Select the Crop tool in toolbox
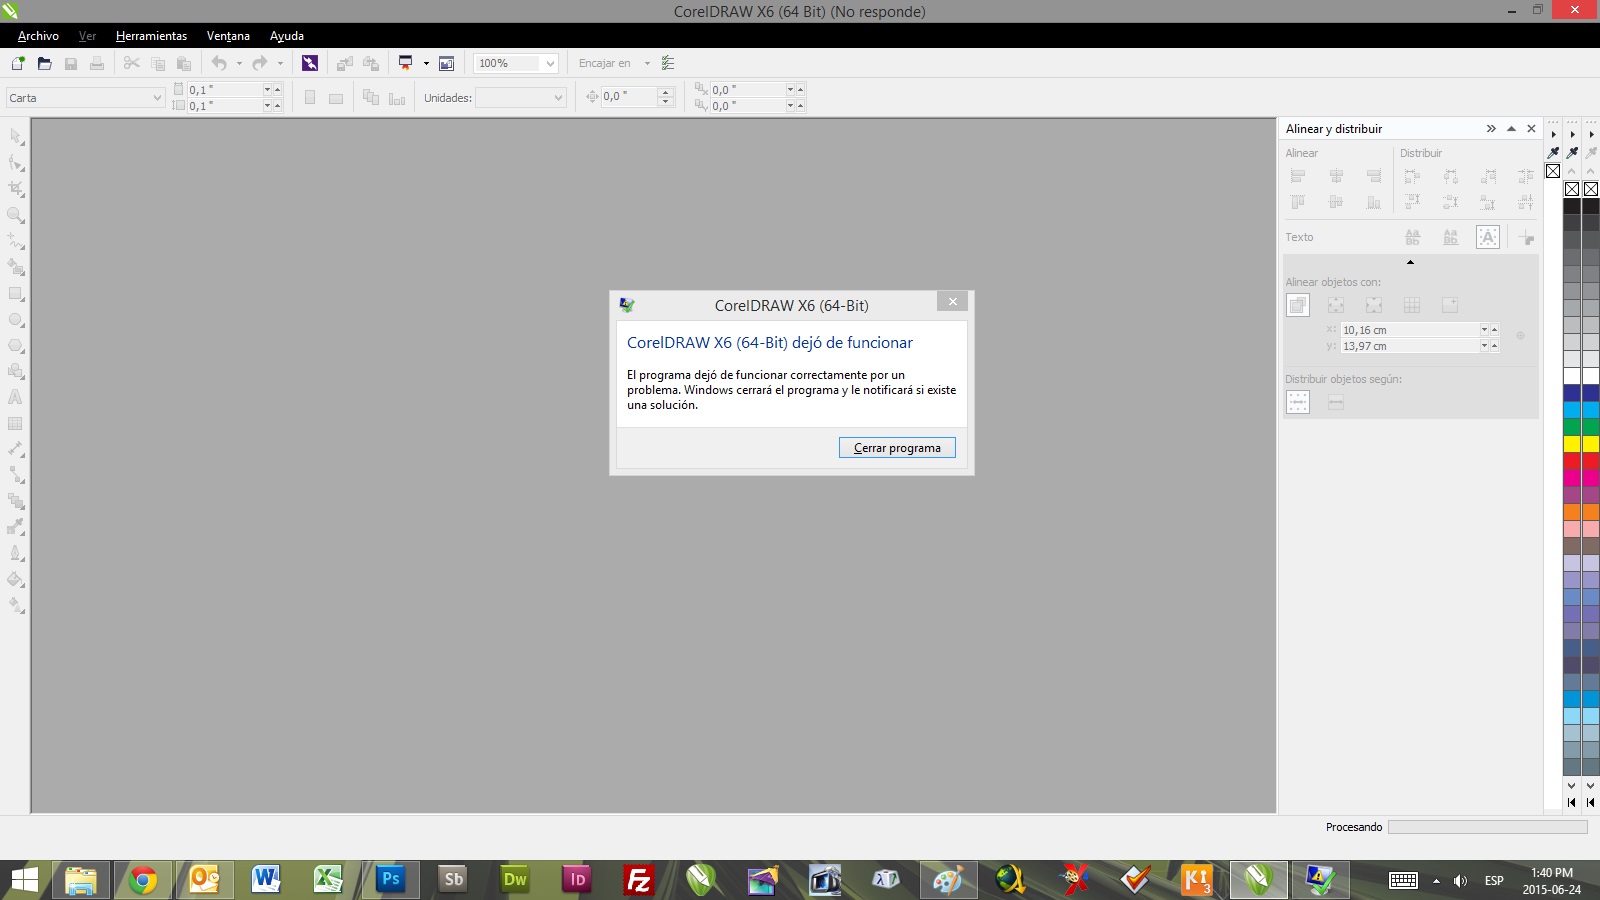This screenshot has width=1600, height=900. (x=16, y=188)
